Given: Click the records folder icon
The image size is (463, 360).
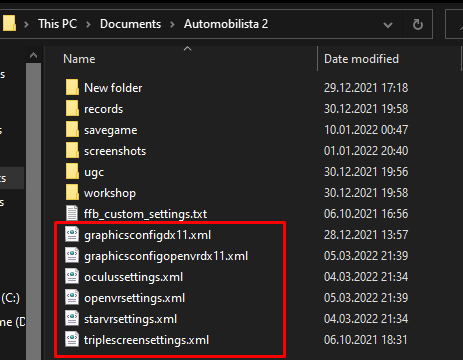Looking at the screenshot, I should click(72, 109).
